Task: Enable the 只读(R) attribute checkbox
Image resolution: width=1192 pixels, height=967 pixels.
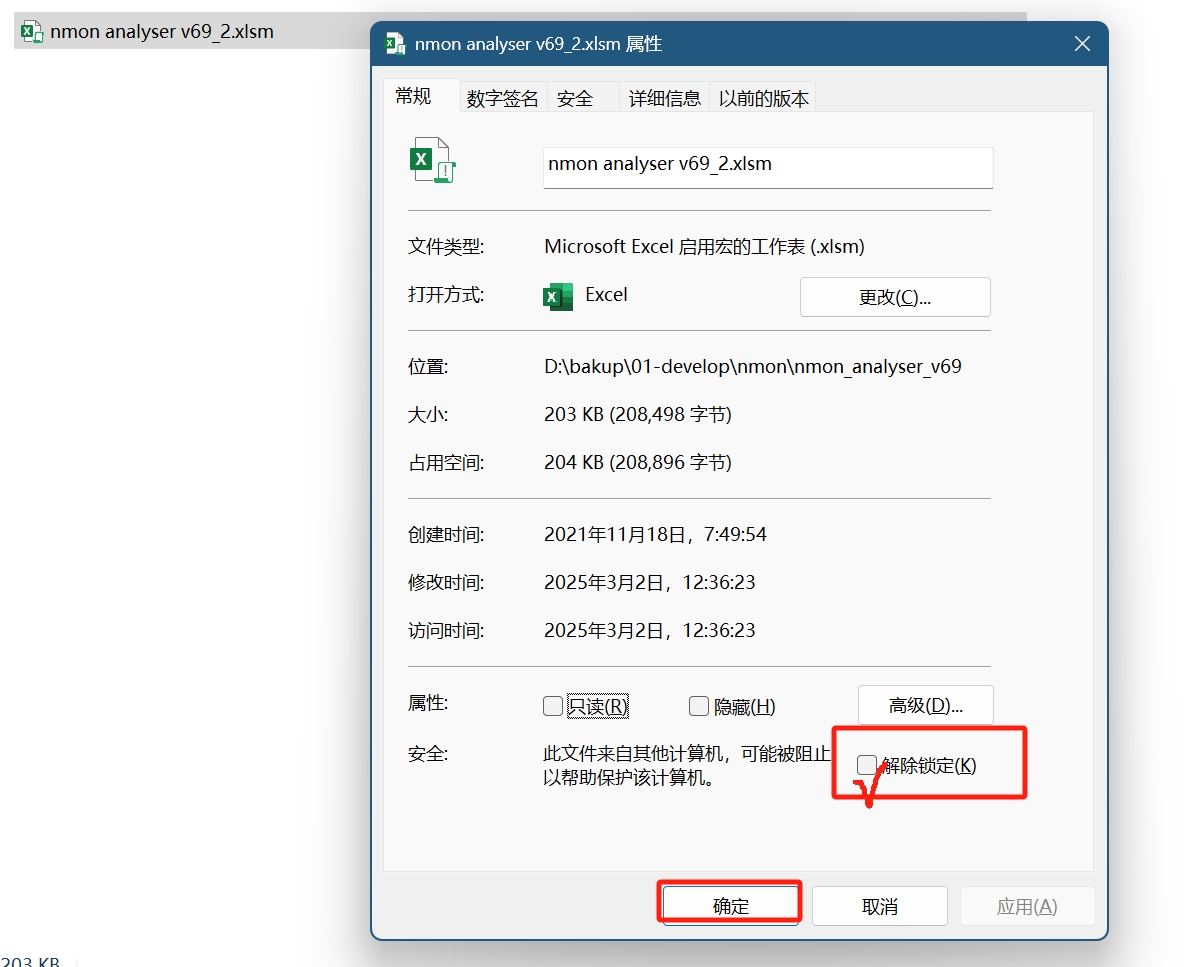Action: [553, 705]
